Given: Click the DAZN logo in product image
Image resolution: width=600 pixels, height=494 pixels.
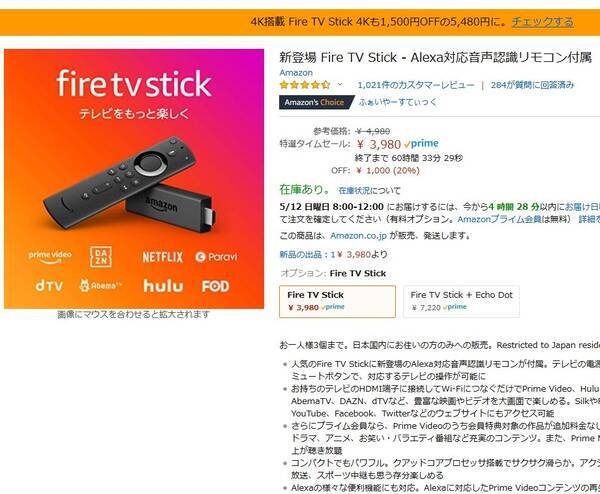Looking at the screenshot, I should [x=101, y=257].
